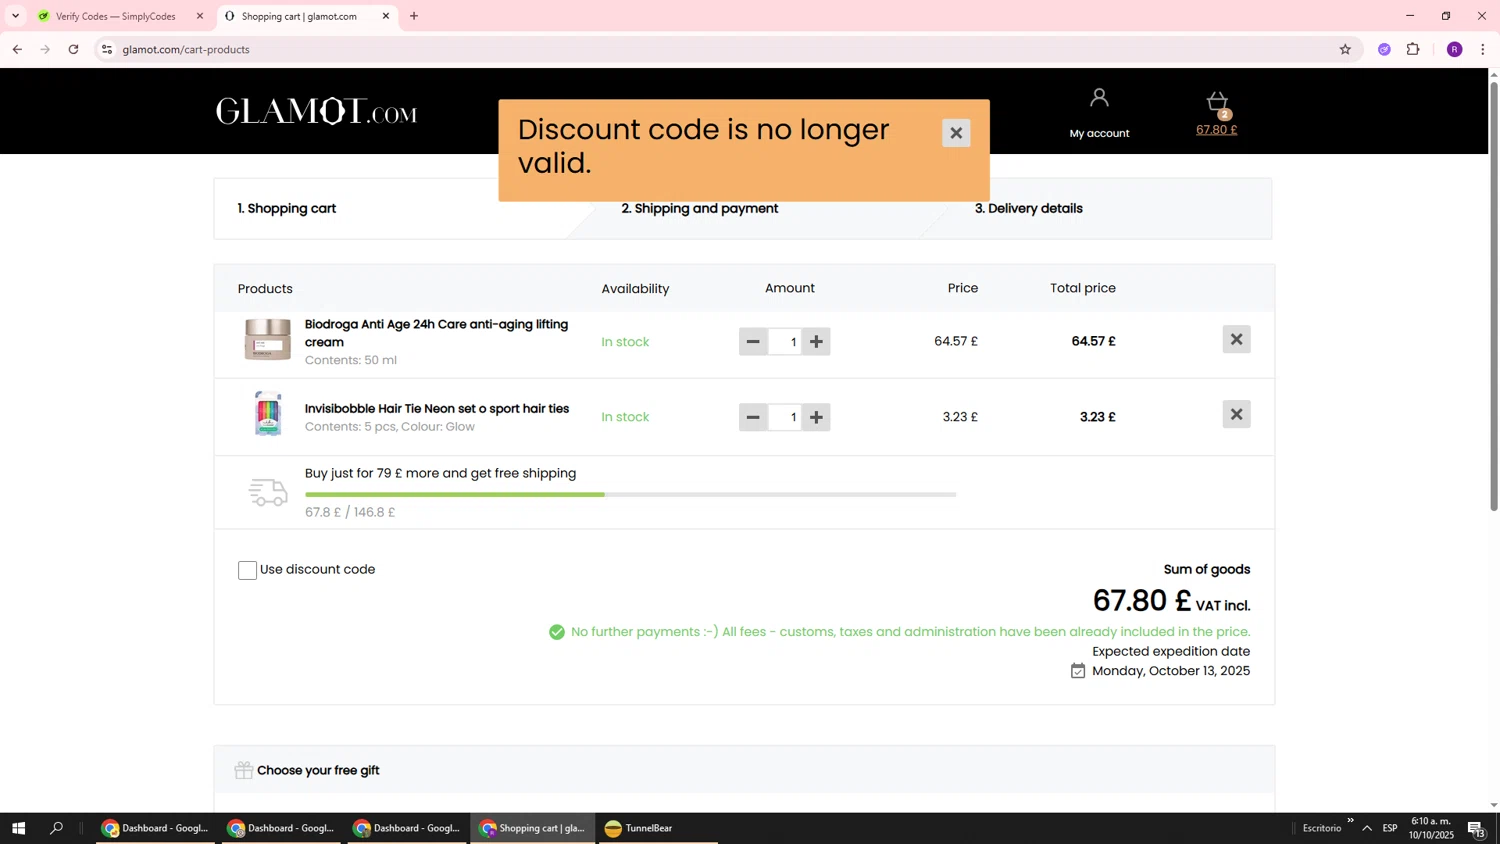Viewport: 1500px width, 844px height.
Task: Show hidden system tray icons
Action: [1367, 828]
